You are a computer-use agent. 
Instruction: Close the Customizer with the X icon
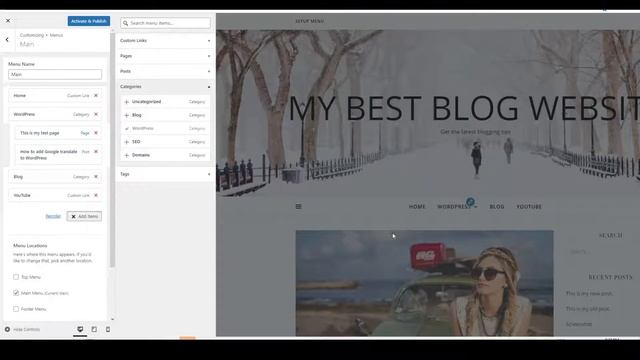tap(8, 21)
